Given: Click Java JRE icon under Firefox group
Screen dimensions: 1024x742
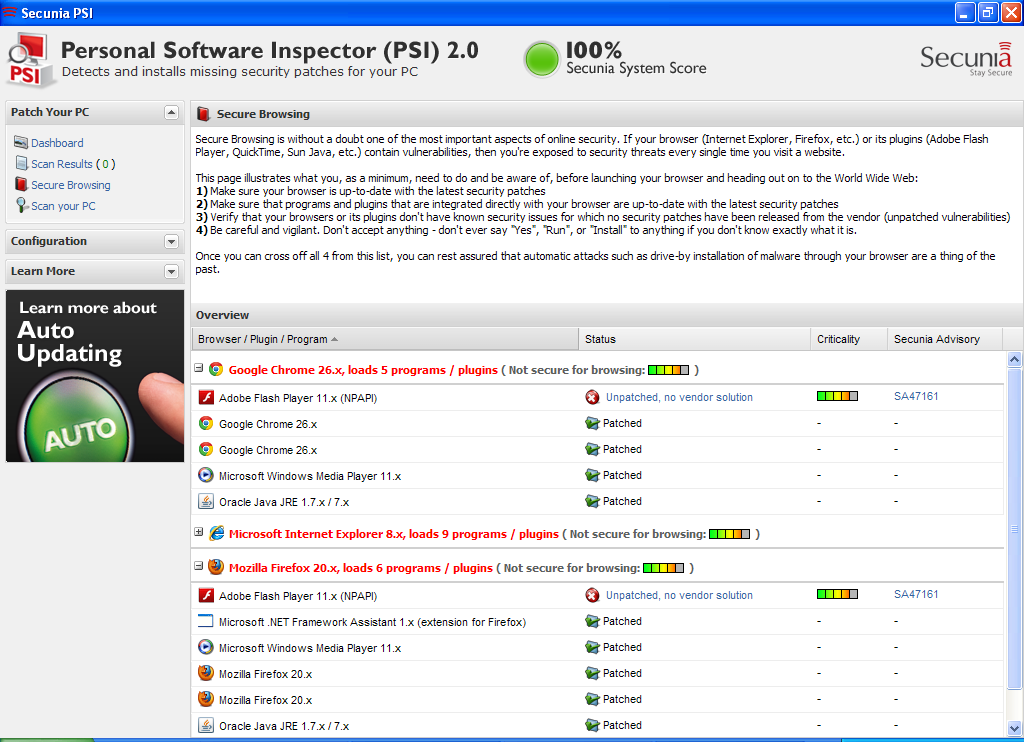Looking at the screenshot, I should point(206,725).
